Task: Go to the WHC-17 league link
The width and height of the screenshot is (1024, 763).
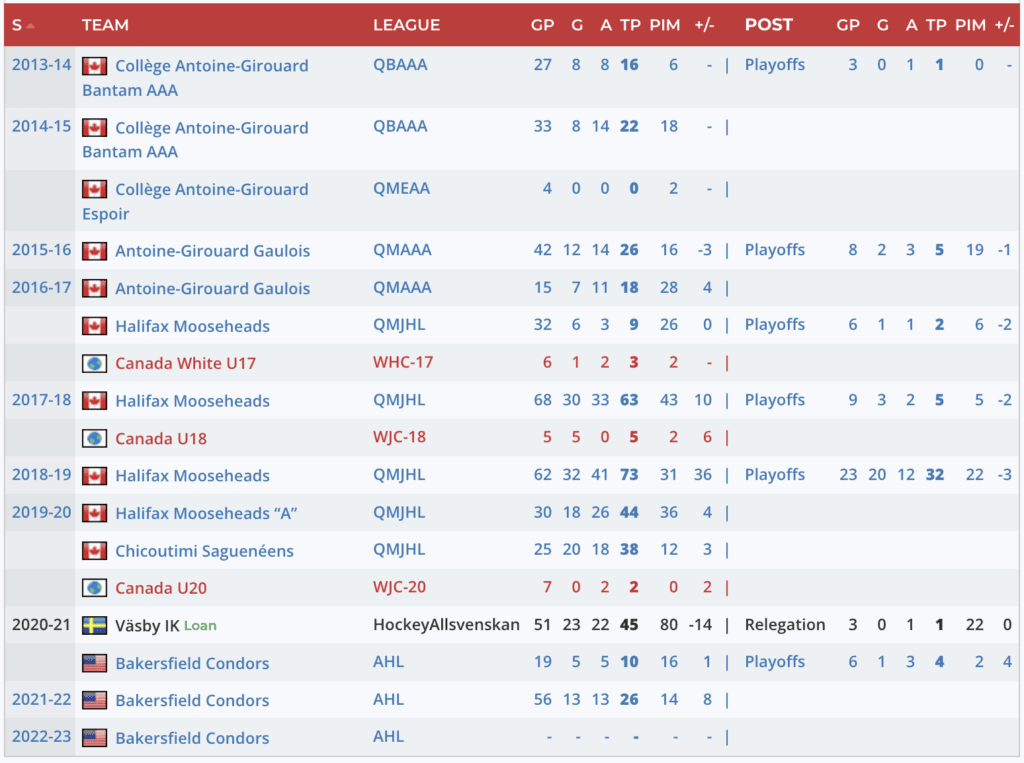Action: coord(403,362)
